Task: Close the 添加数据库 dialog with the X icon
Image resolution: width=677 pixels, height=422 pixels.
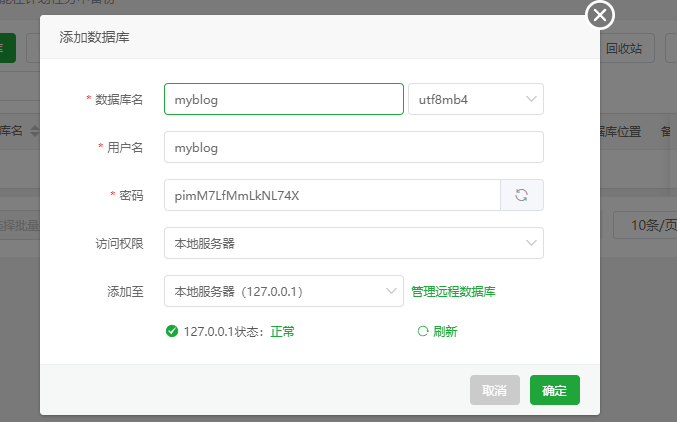Action: pos(599,15)
